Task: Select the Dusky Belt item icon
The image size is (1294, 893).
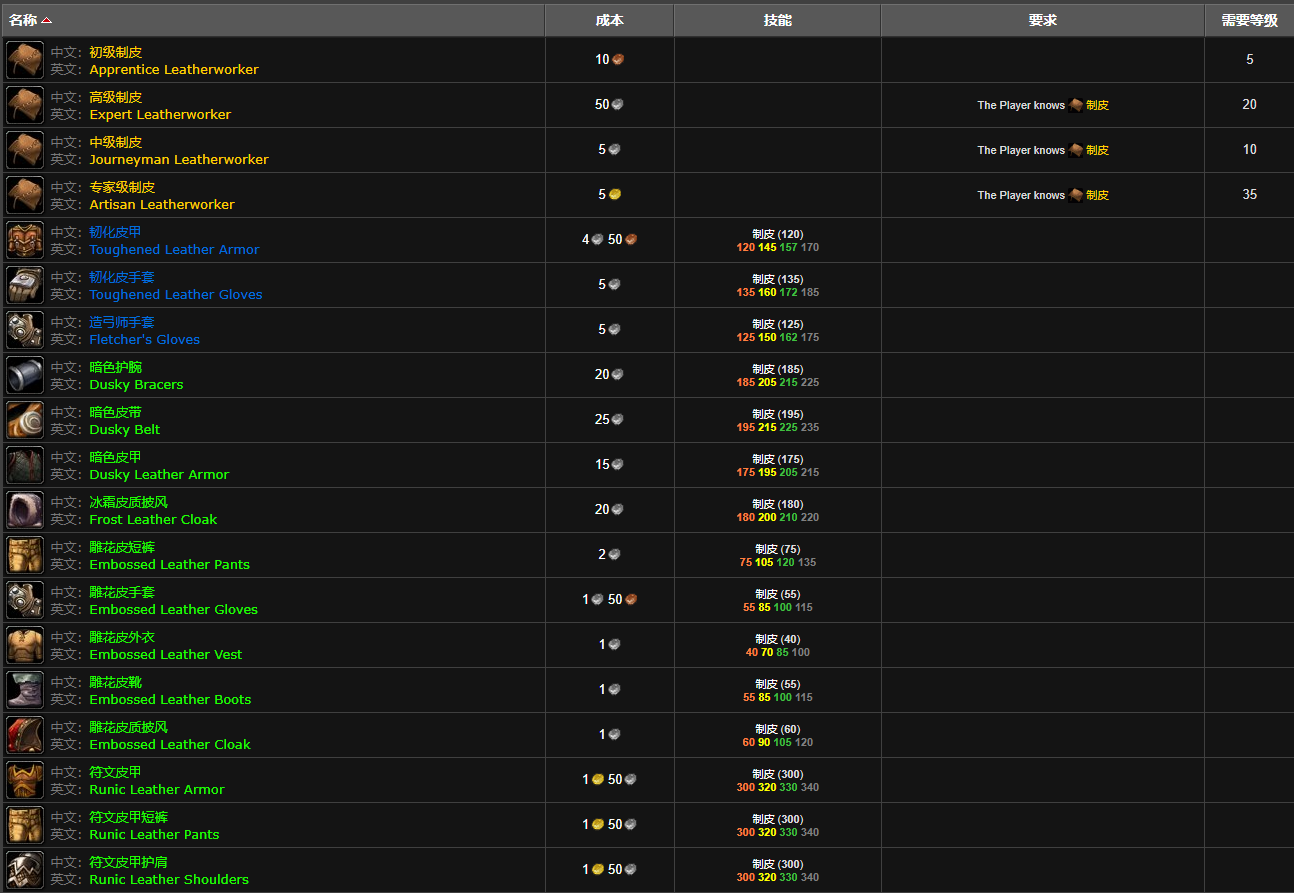Action: [25, 420]
